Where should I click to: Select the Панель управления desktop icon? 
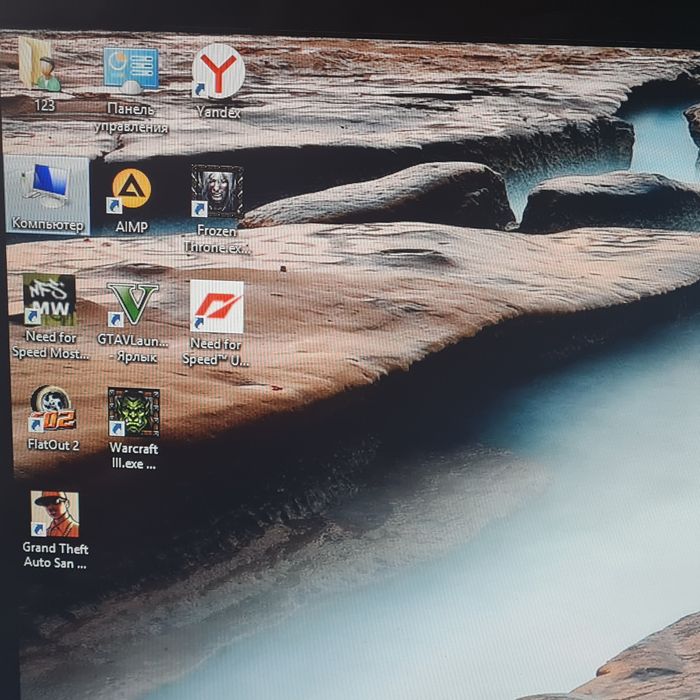pos(131,70)
